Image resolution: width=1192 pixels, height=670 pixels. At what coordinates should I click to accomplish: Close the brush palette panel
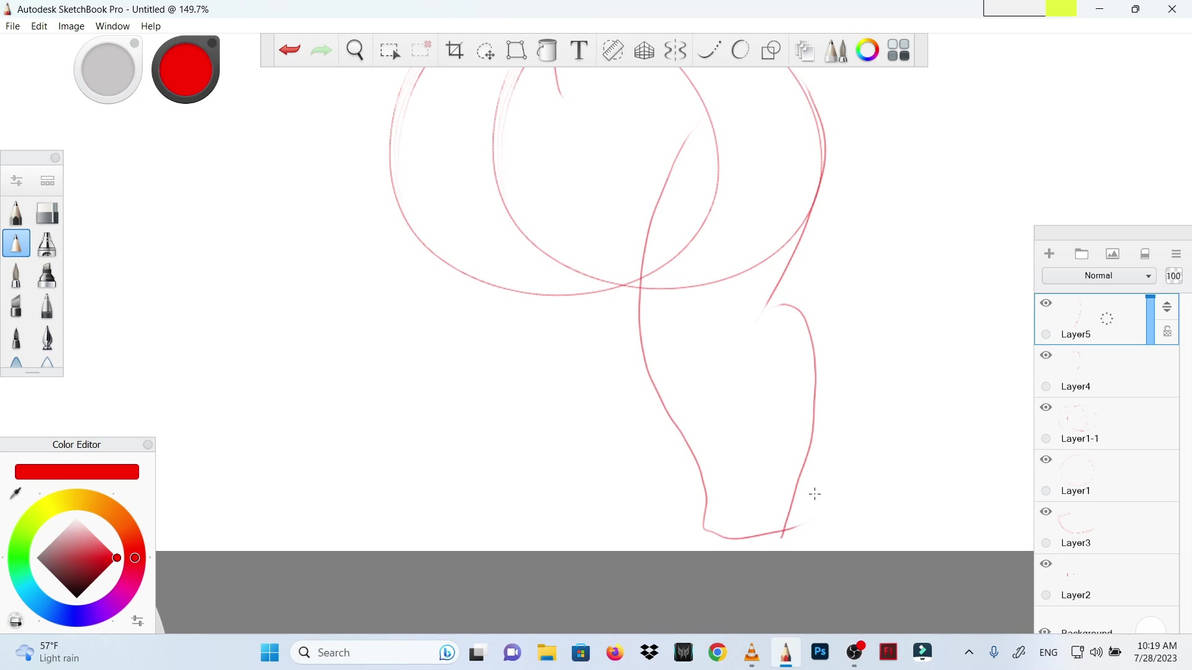55,157
